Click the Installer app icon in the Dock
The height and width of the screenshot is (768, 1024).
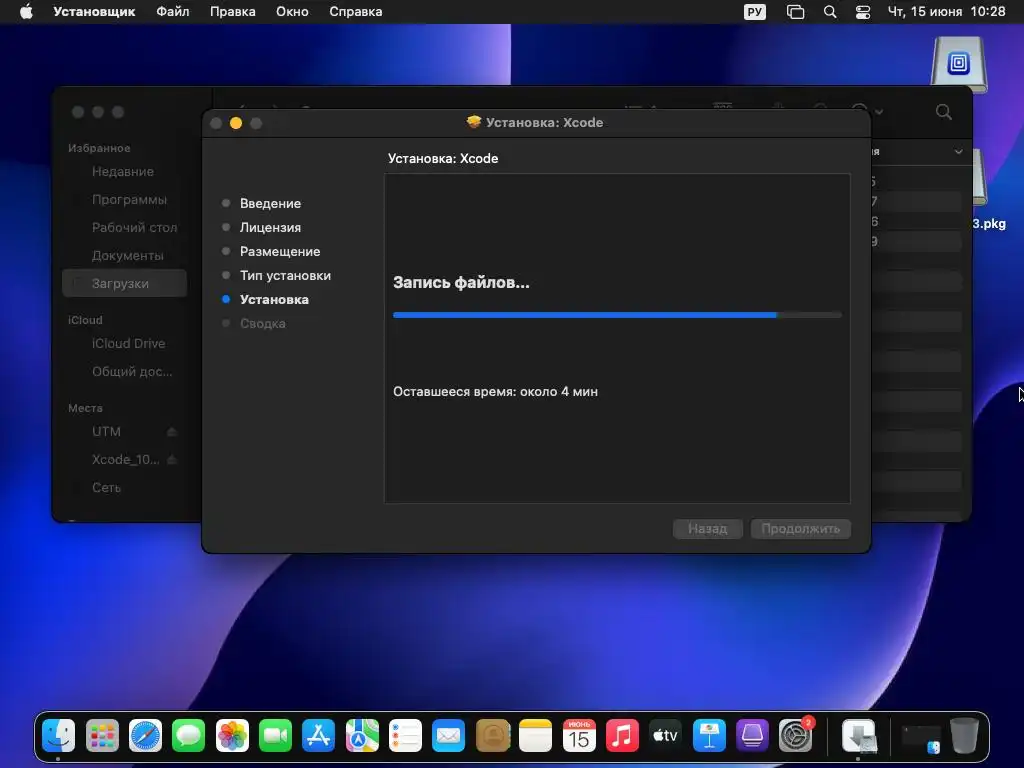click(x=858, y=736)
